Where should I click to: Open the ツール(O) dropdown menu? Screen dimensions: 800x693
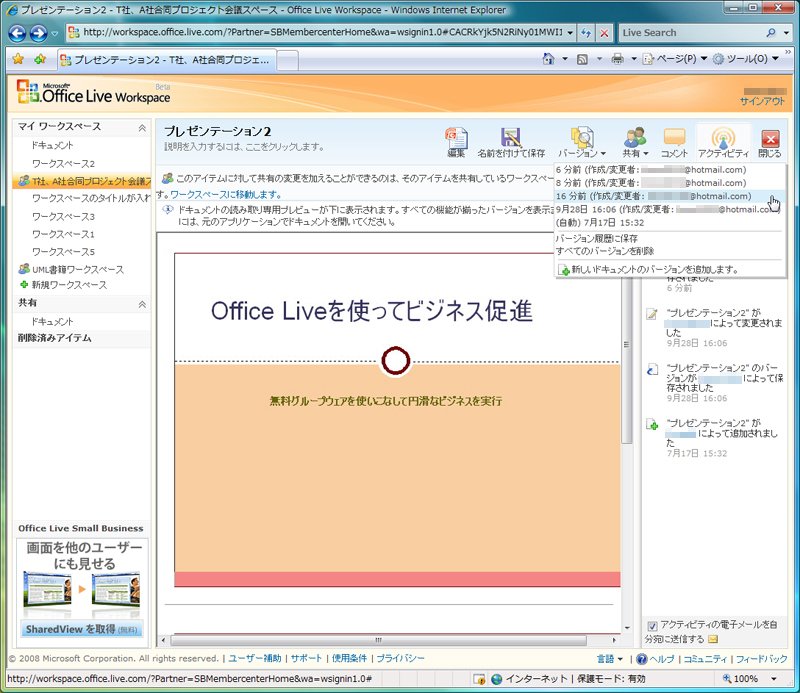click(745, 59)
